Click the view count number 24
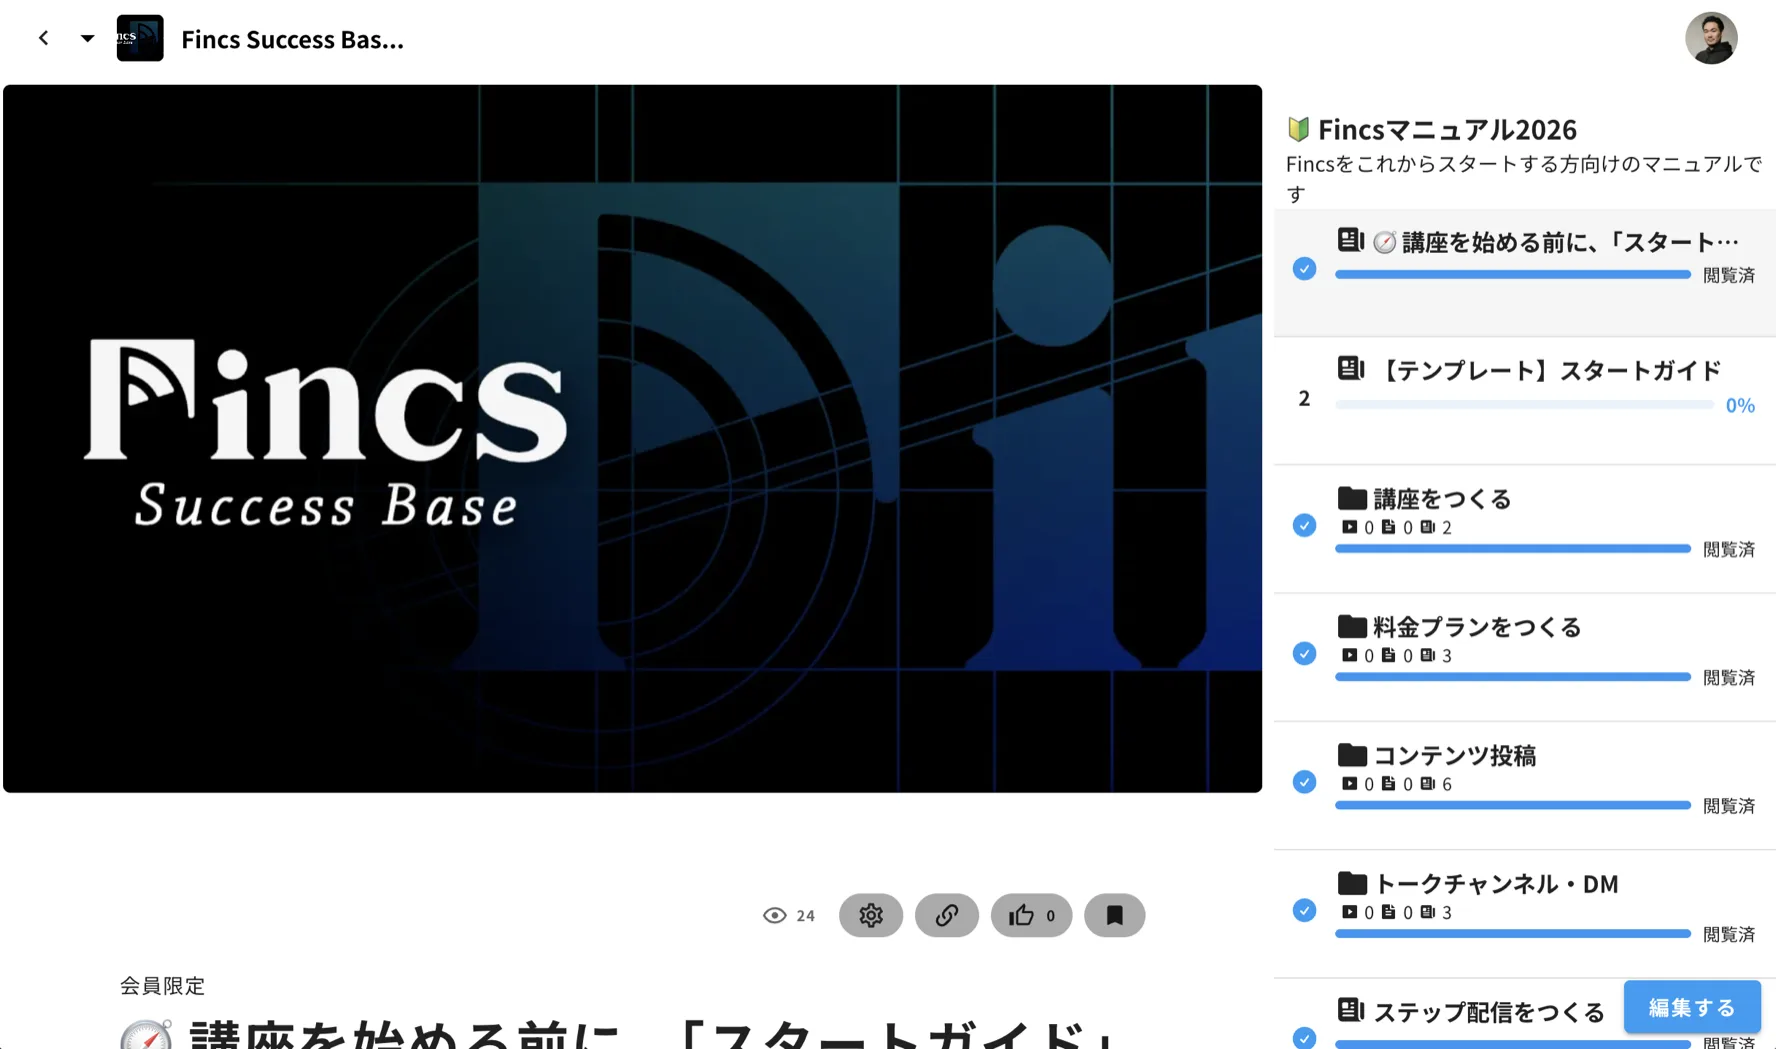 (x=805, y=916)
